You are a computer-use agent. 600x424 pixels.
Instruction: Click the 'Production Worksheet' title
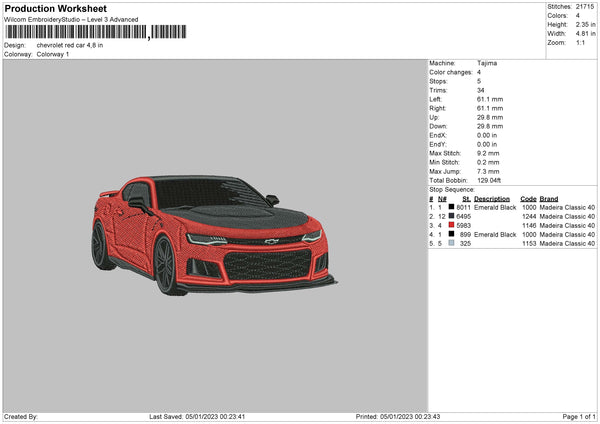pyautogui.click(x=55, y=8)
